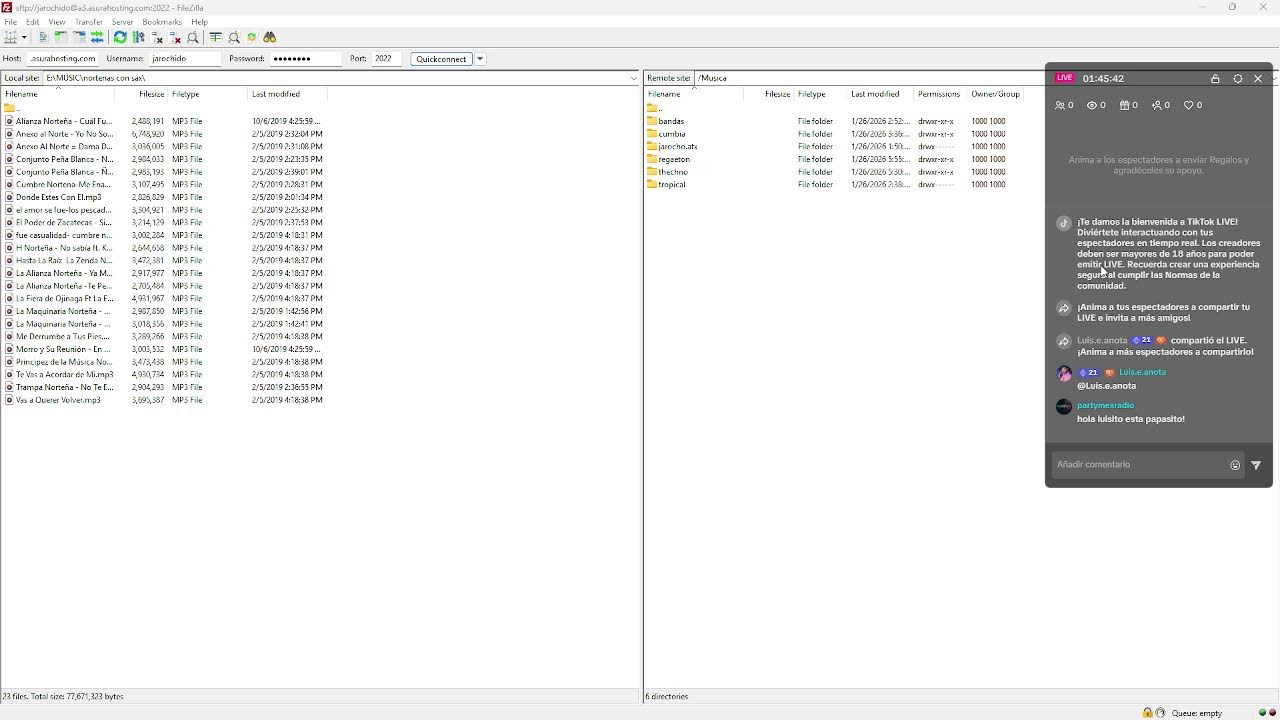
Task: Click the viewers people count icon
Action: [1060, 105]
